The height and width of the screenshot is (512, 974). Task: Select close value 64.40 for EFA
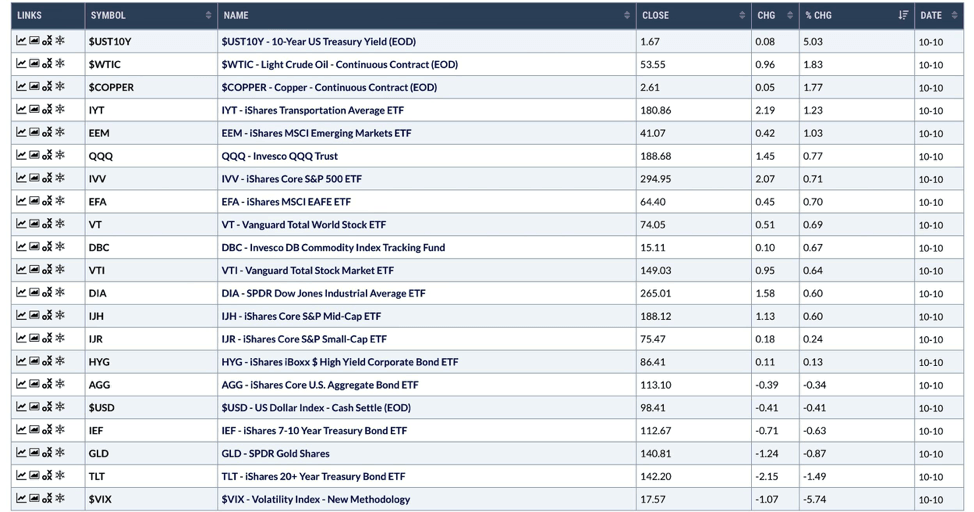point(653,202)
